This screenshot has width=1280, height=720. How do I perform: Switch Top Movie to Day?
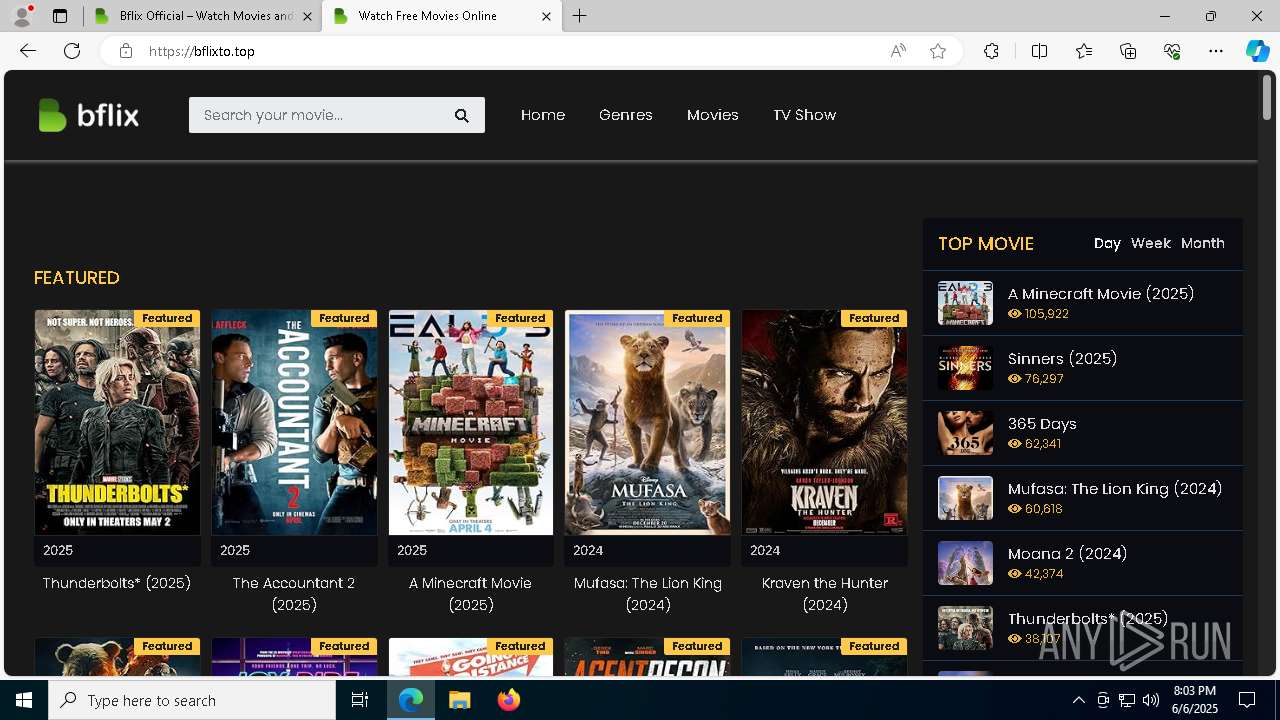click(x=1107, y=243)
